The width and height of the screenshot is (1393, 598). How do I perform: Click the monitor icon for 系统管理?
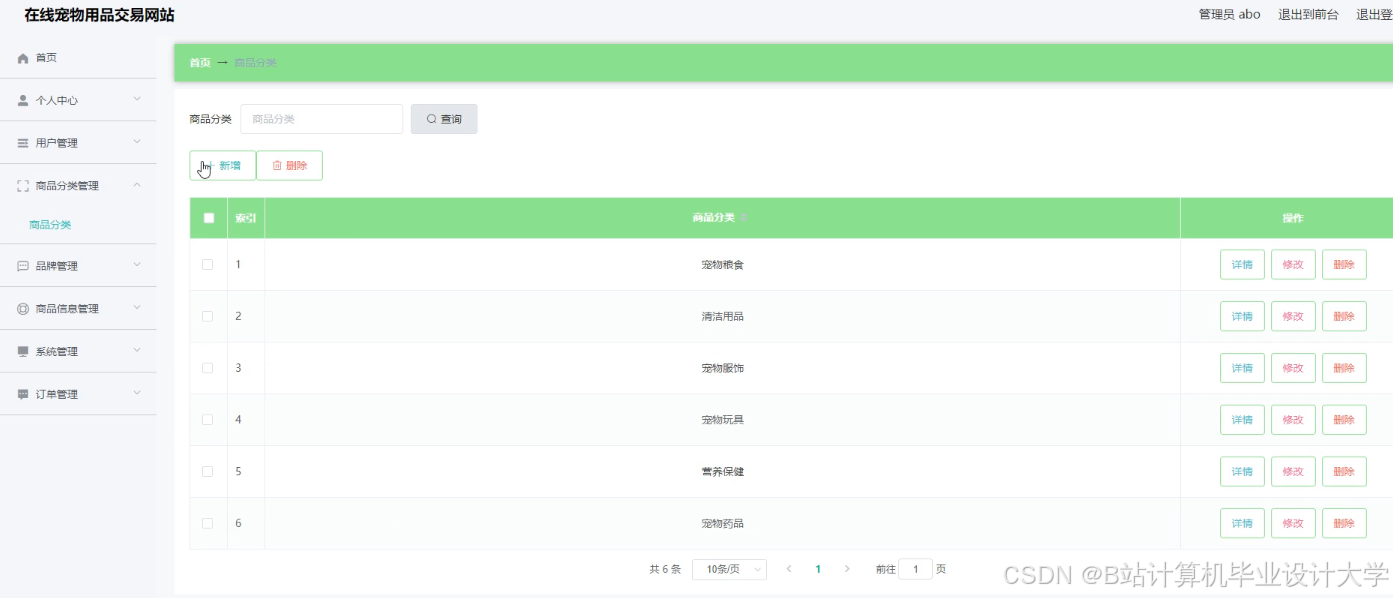[x=23, y=352]
